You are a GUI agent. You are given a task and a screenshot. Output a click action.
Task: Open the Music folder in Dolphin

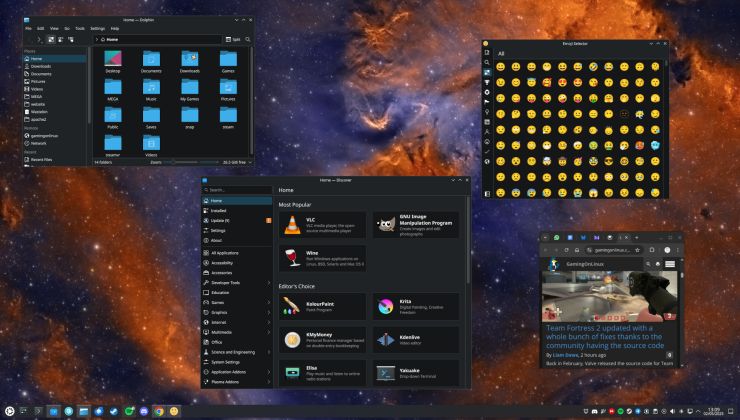pyautogui.click(x=151, y=89)
